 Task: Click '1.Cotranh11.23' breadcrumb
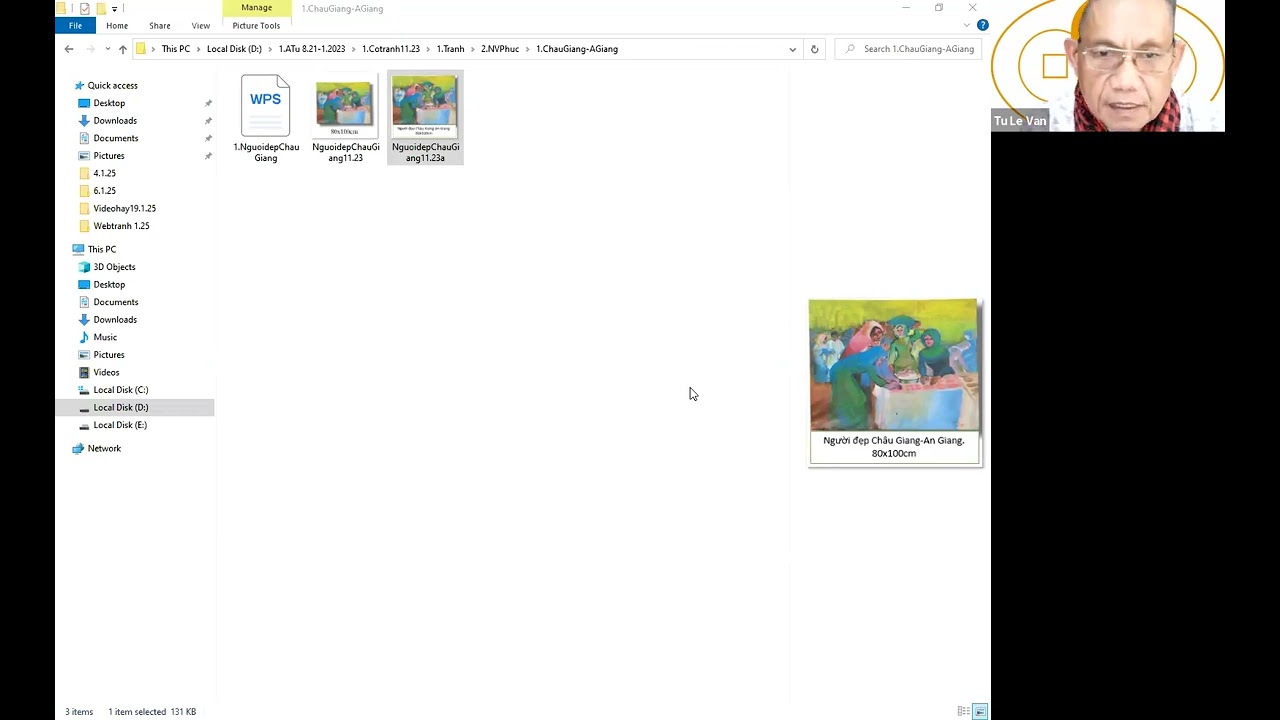[391, 49]
